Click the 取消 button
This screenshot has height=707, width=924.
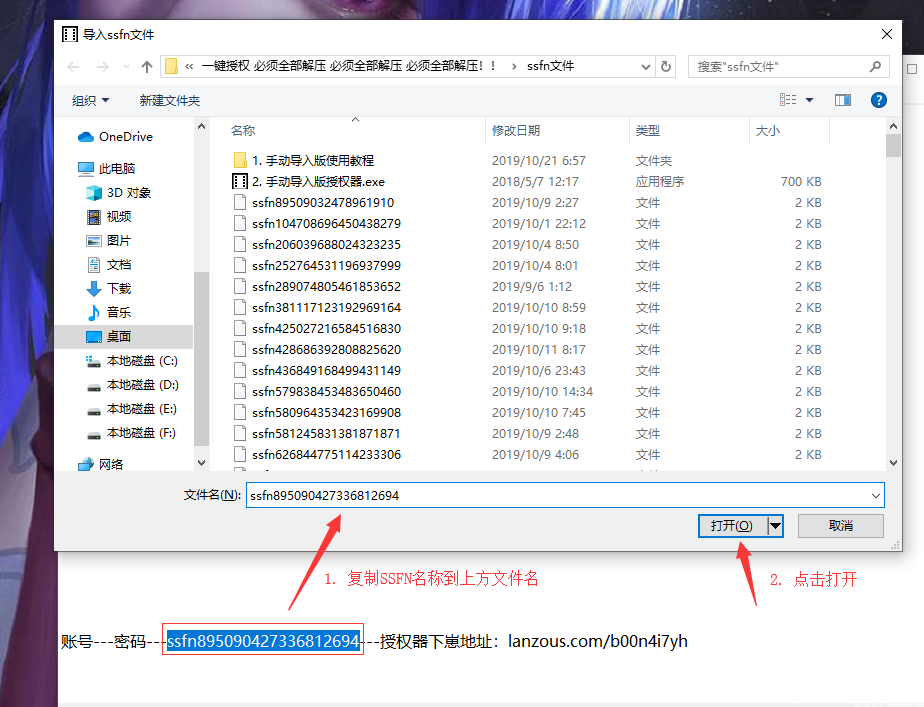840,526
